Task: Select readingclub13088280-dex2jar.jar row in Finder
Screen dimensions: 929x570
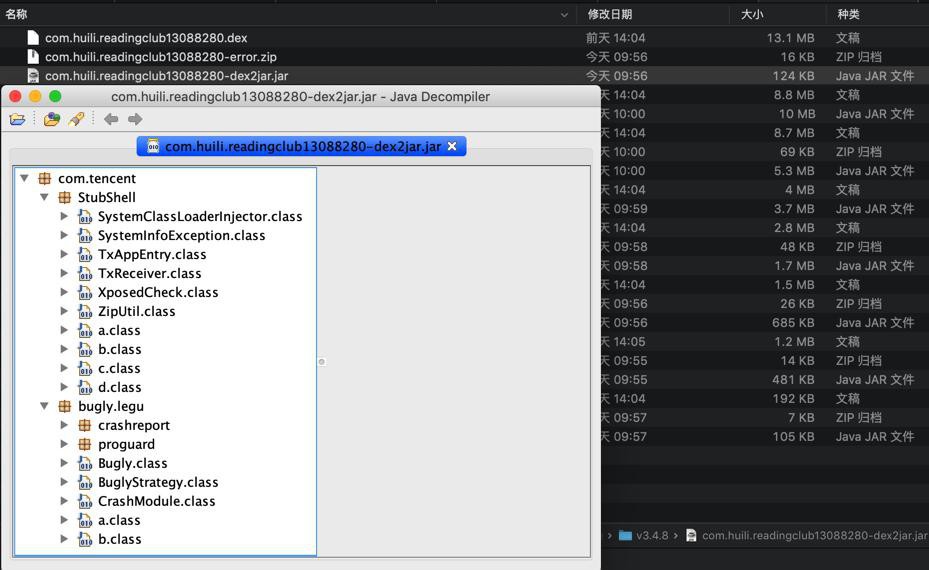Action: coord(464,76)
